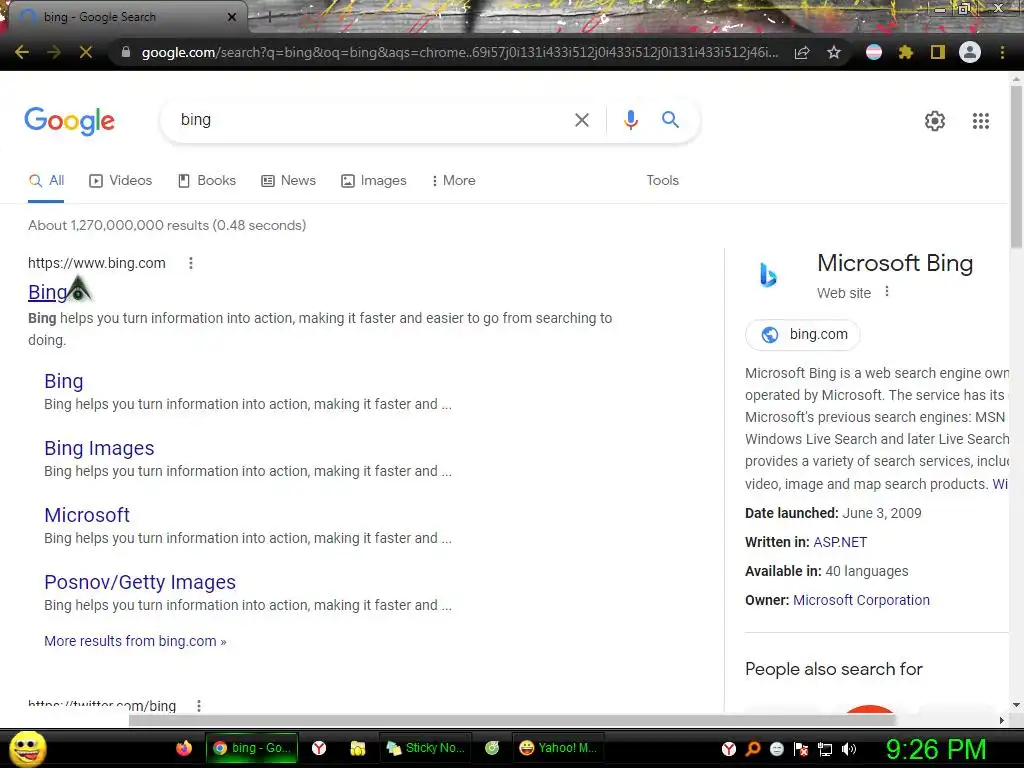This screenshot has height=768, width=1024.
Task: Click More results from bing.com
Action: click(x=135, y=641)
